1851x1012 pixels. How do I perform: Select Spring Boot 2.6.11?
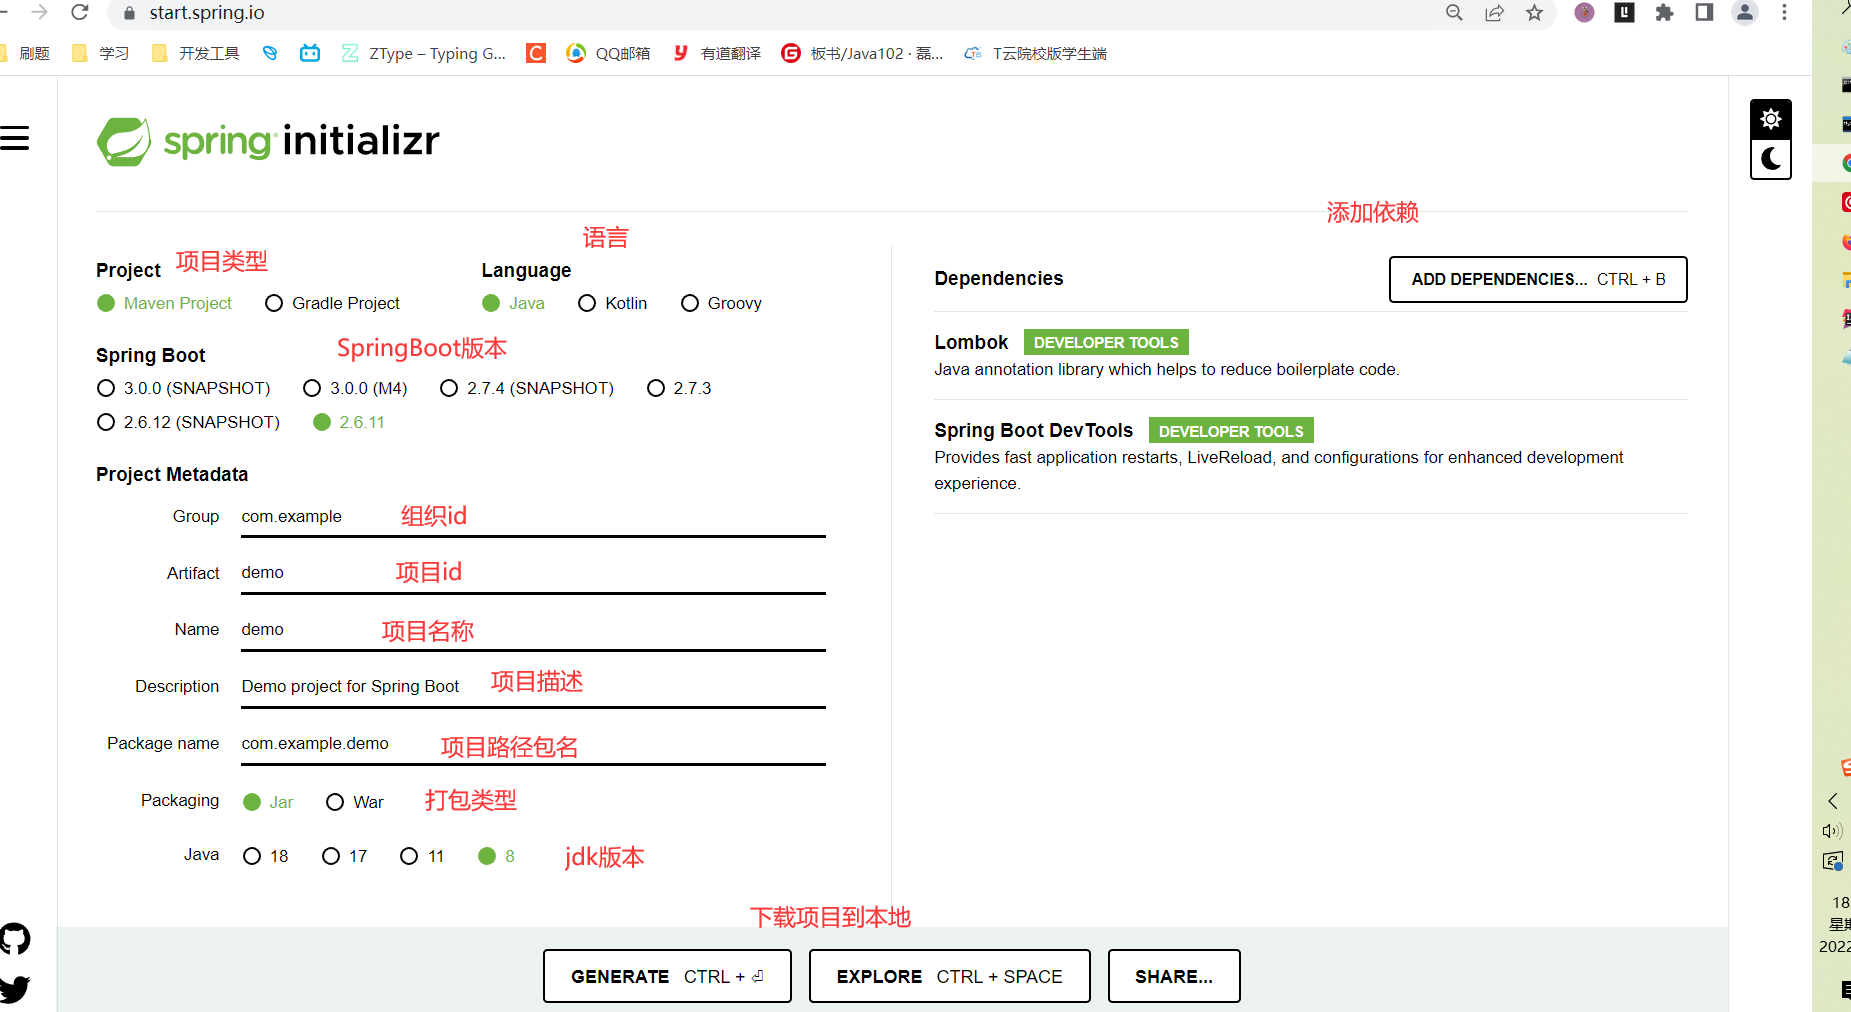click(349, 422)
